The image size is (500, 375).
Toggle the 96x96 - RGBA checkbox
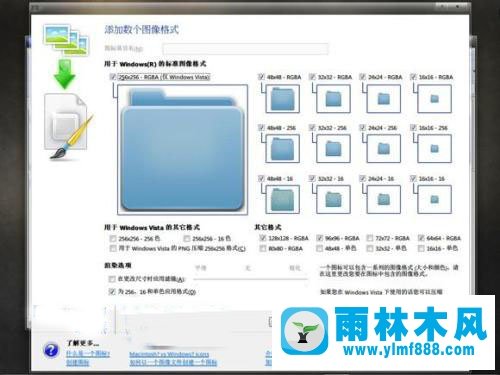pyautogui.click(x=320, y=238)
